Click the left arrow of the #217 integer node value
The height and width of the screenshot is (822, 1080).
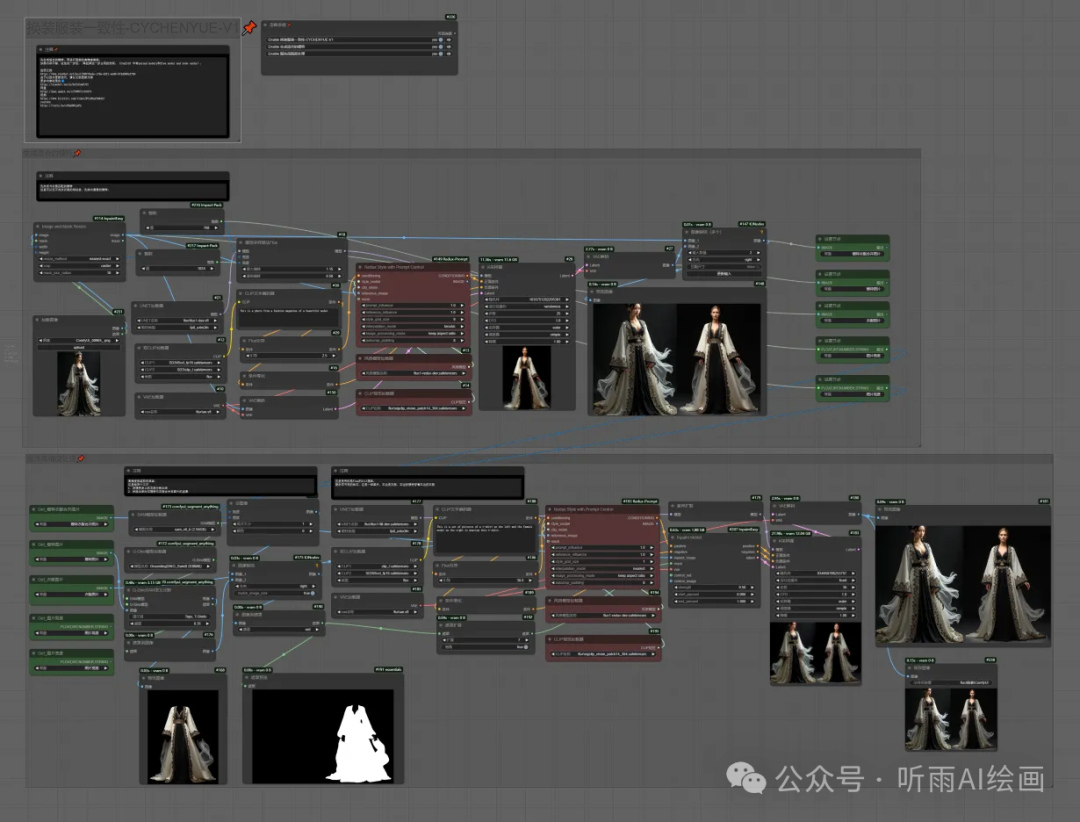(142, 268)
